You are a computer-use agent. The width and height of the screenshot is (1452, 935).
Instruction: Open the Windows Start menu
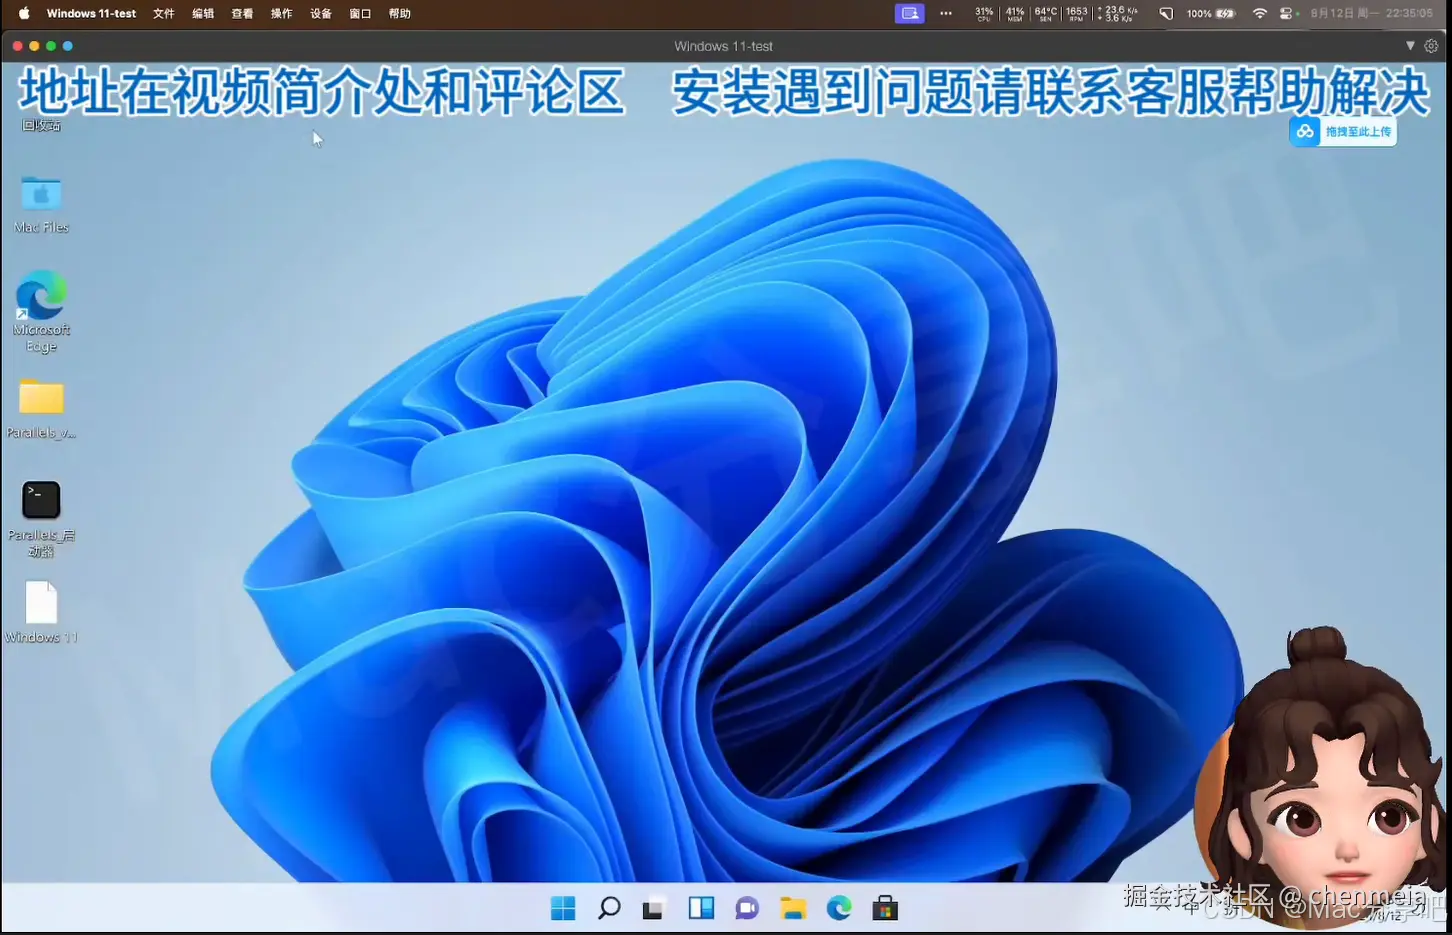563,907
